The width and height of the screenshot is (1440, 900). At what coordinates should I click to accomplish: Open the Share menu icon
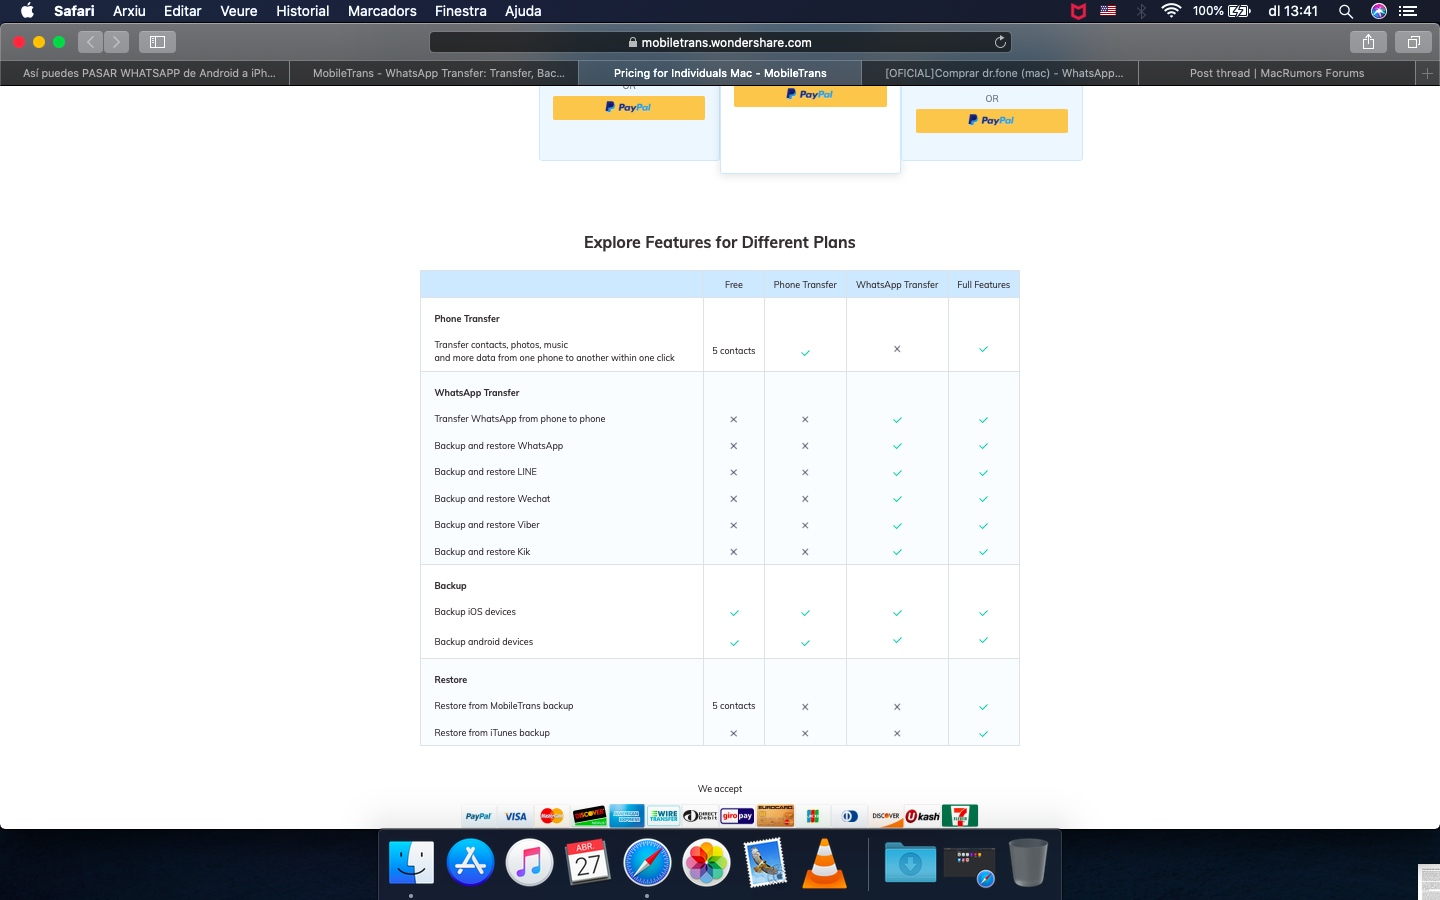[1368, 42]
